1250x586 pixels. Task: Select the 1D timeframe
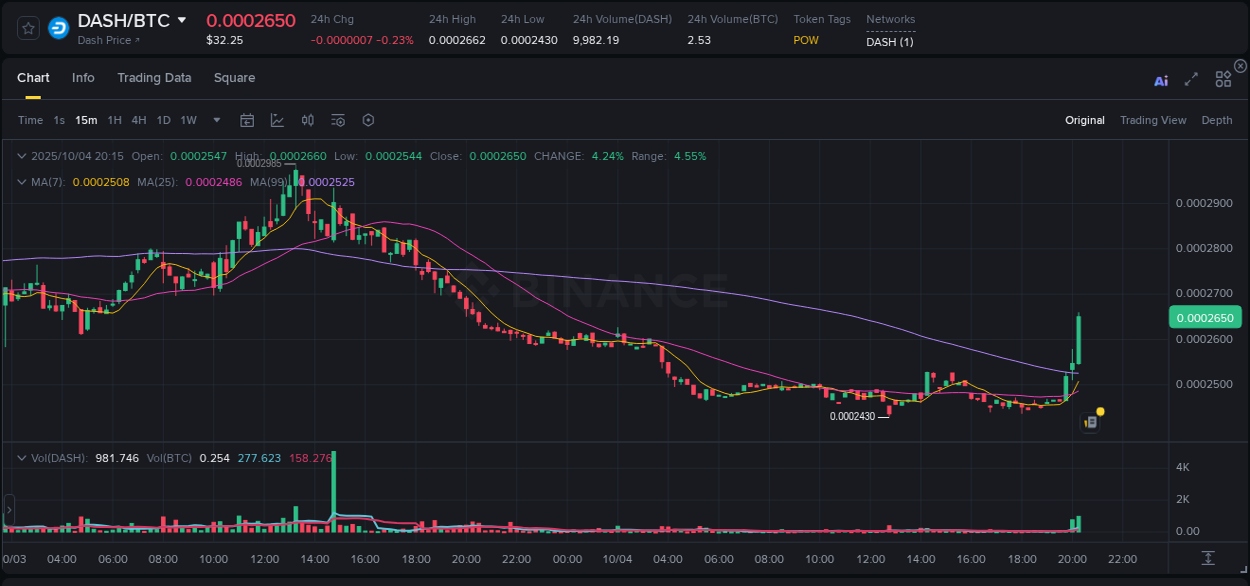pos(163,120)
